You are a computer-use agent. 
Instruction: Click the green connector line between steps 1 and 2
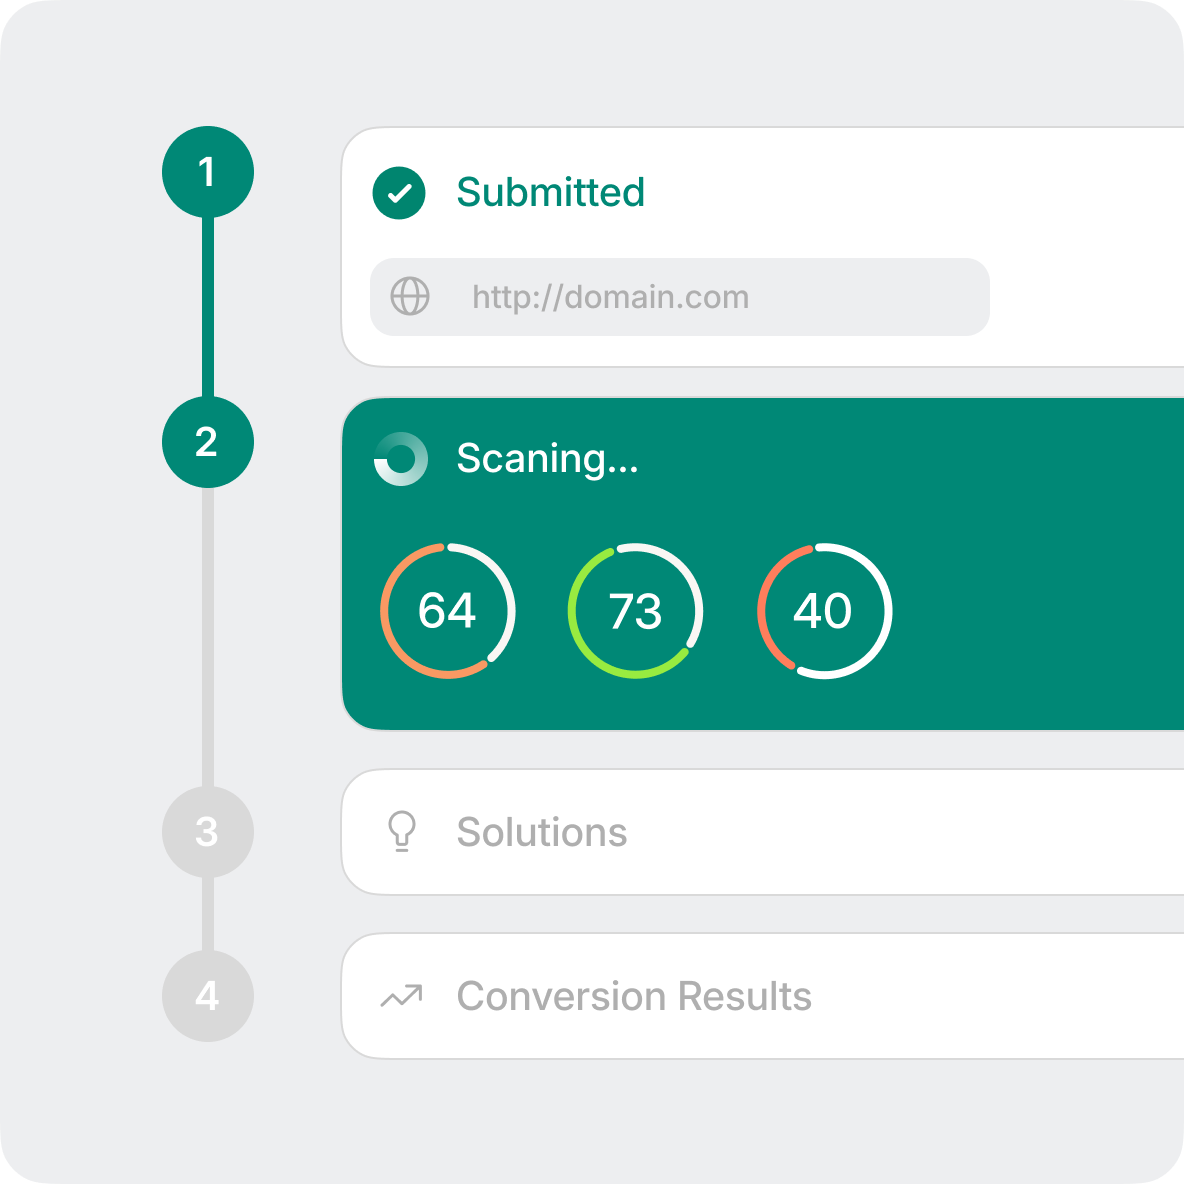coord(208,307)
